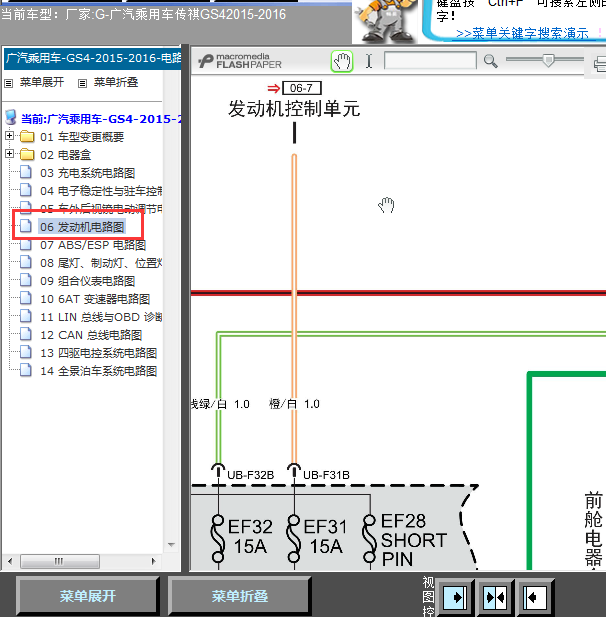This screenshot has height=617, width=606.
Task: Click document icon of 14 全景泊车系统电路图
Action: pos(26,370)
